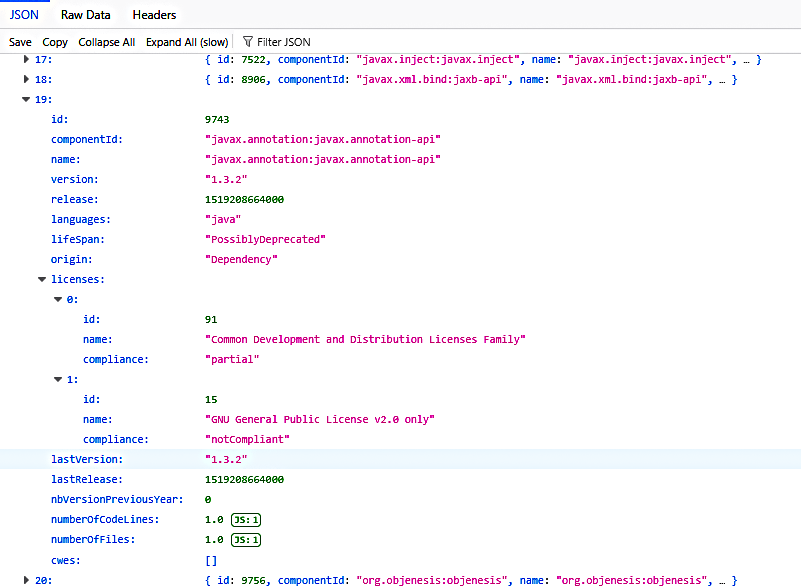Click the JS badge beside numberOfFiles
Viewport: 801px width, 587px height.
246,540
